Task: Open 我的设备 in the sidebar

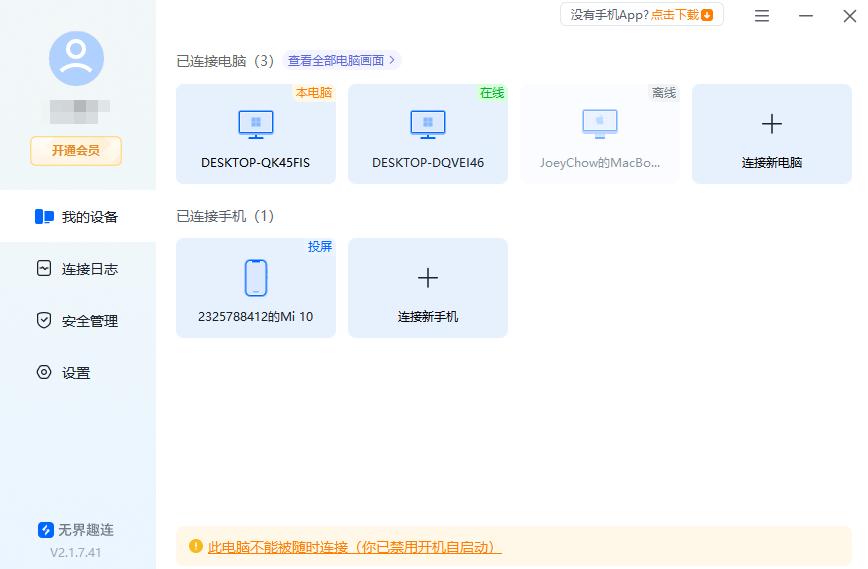Action: coord(78,216)
